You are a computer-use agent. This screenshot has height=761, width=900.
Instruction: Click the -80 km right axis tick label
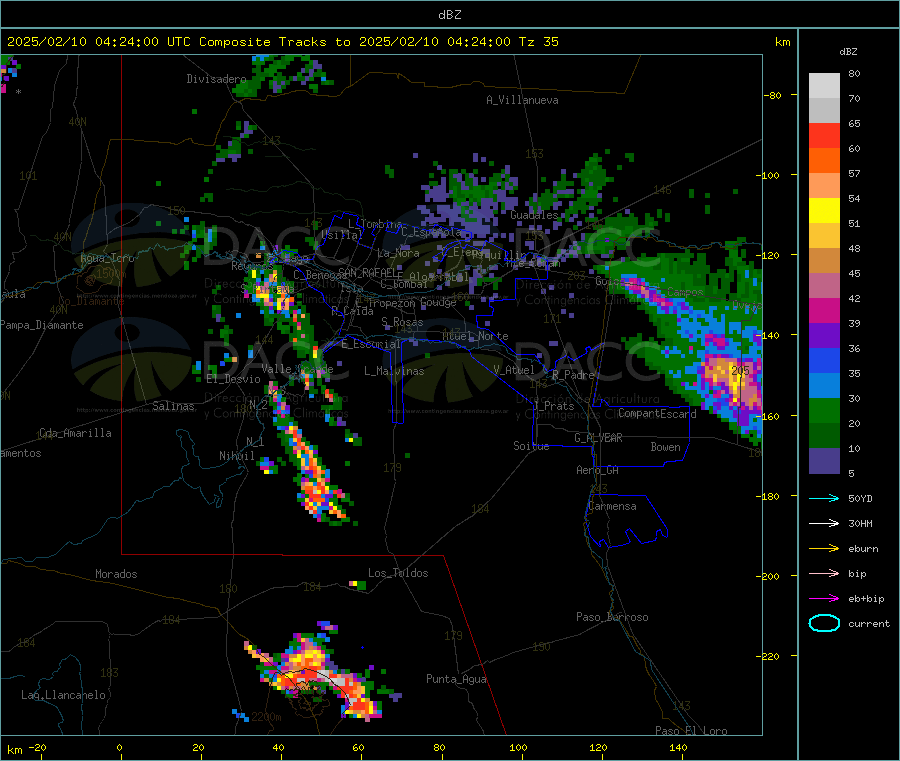pos(773,95)
